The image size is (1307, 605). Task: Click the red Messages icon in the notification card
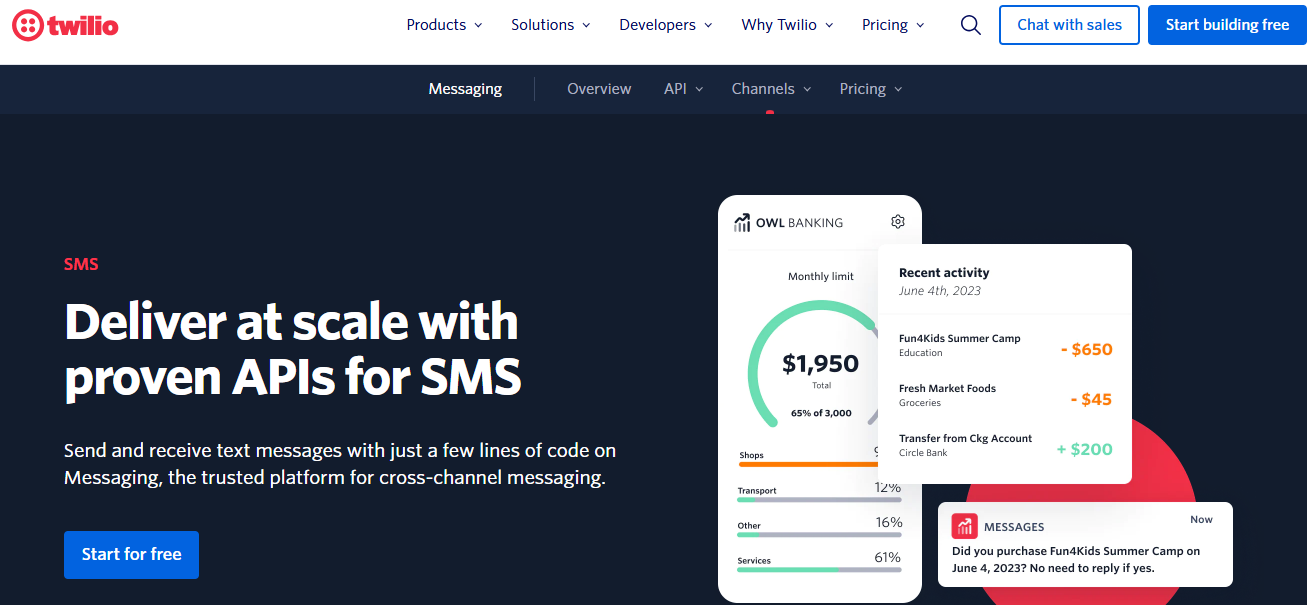point(964,525)
